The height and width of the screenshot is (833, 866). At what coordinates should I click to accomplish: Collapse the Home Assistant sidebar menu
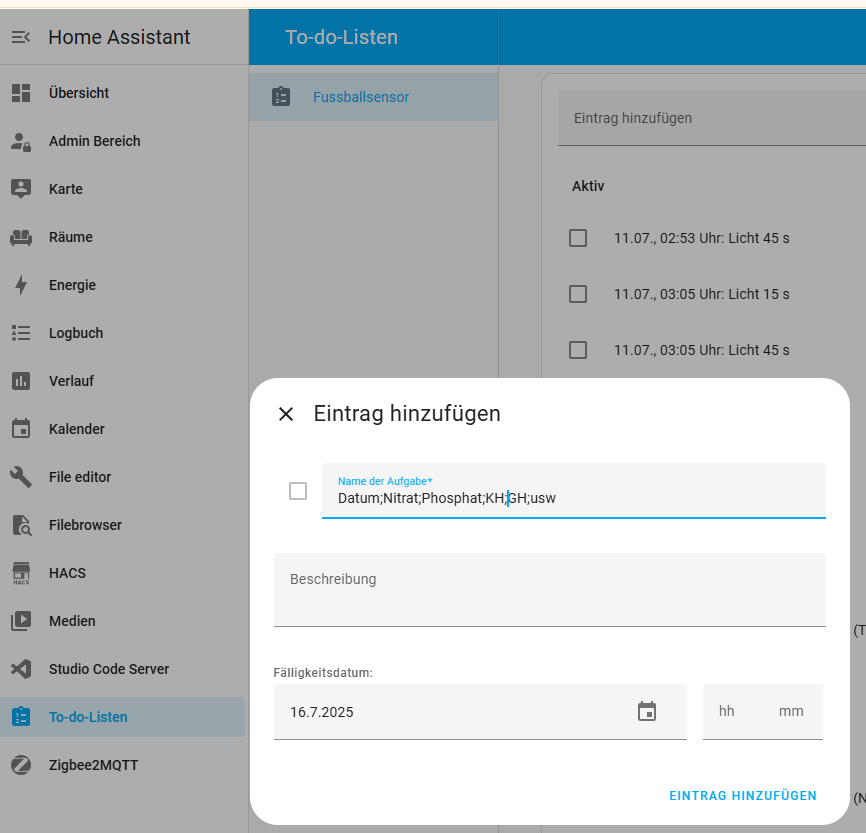pos(21,37)
